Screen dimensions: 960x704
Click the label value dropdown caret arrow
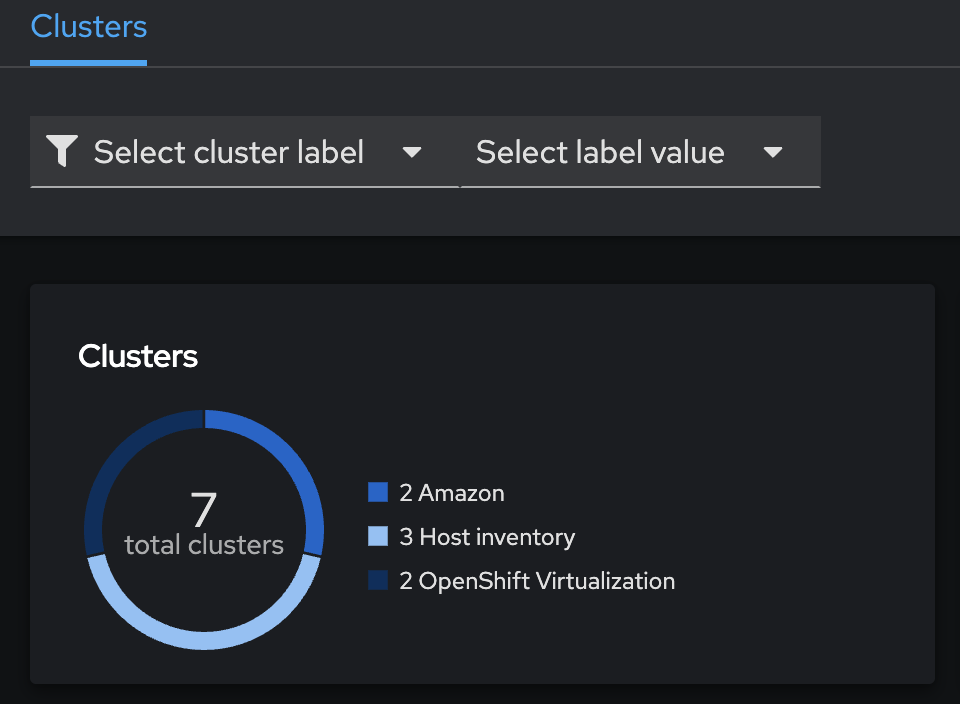click(772, 152)
